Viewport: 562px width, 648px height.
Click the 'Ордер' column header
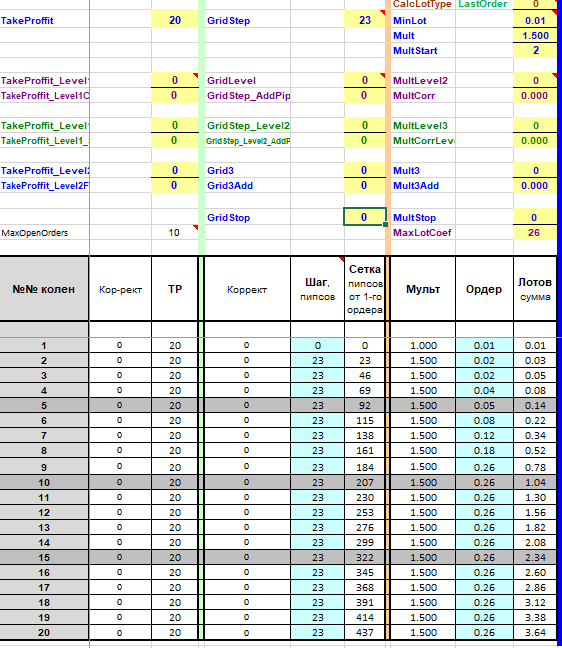click(x=484, y=289)
